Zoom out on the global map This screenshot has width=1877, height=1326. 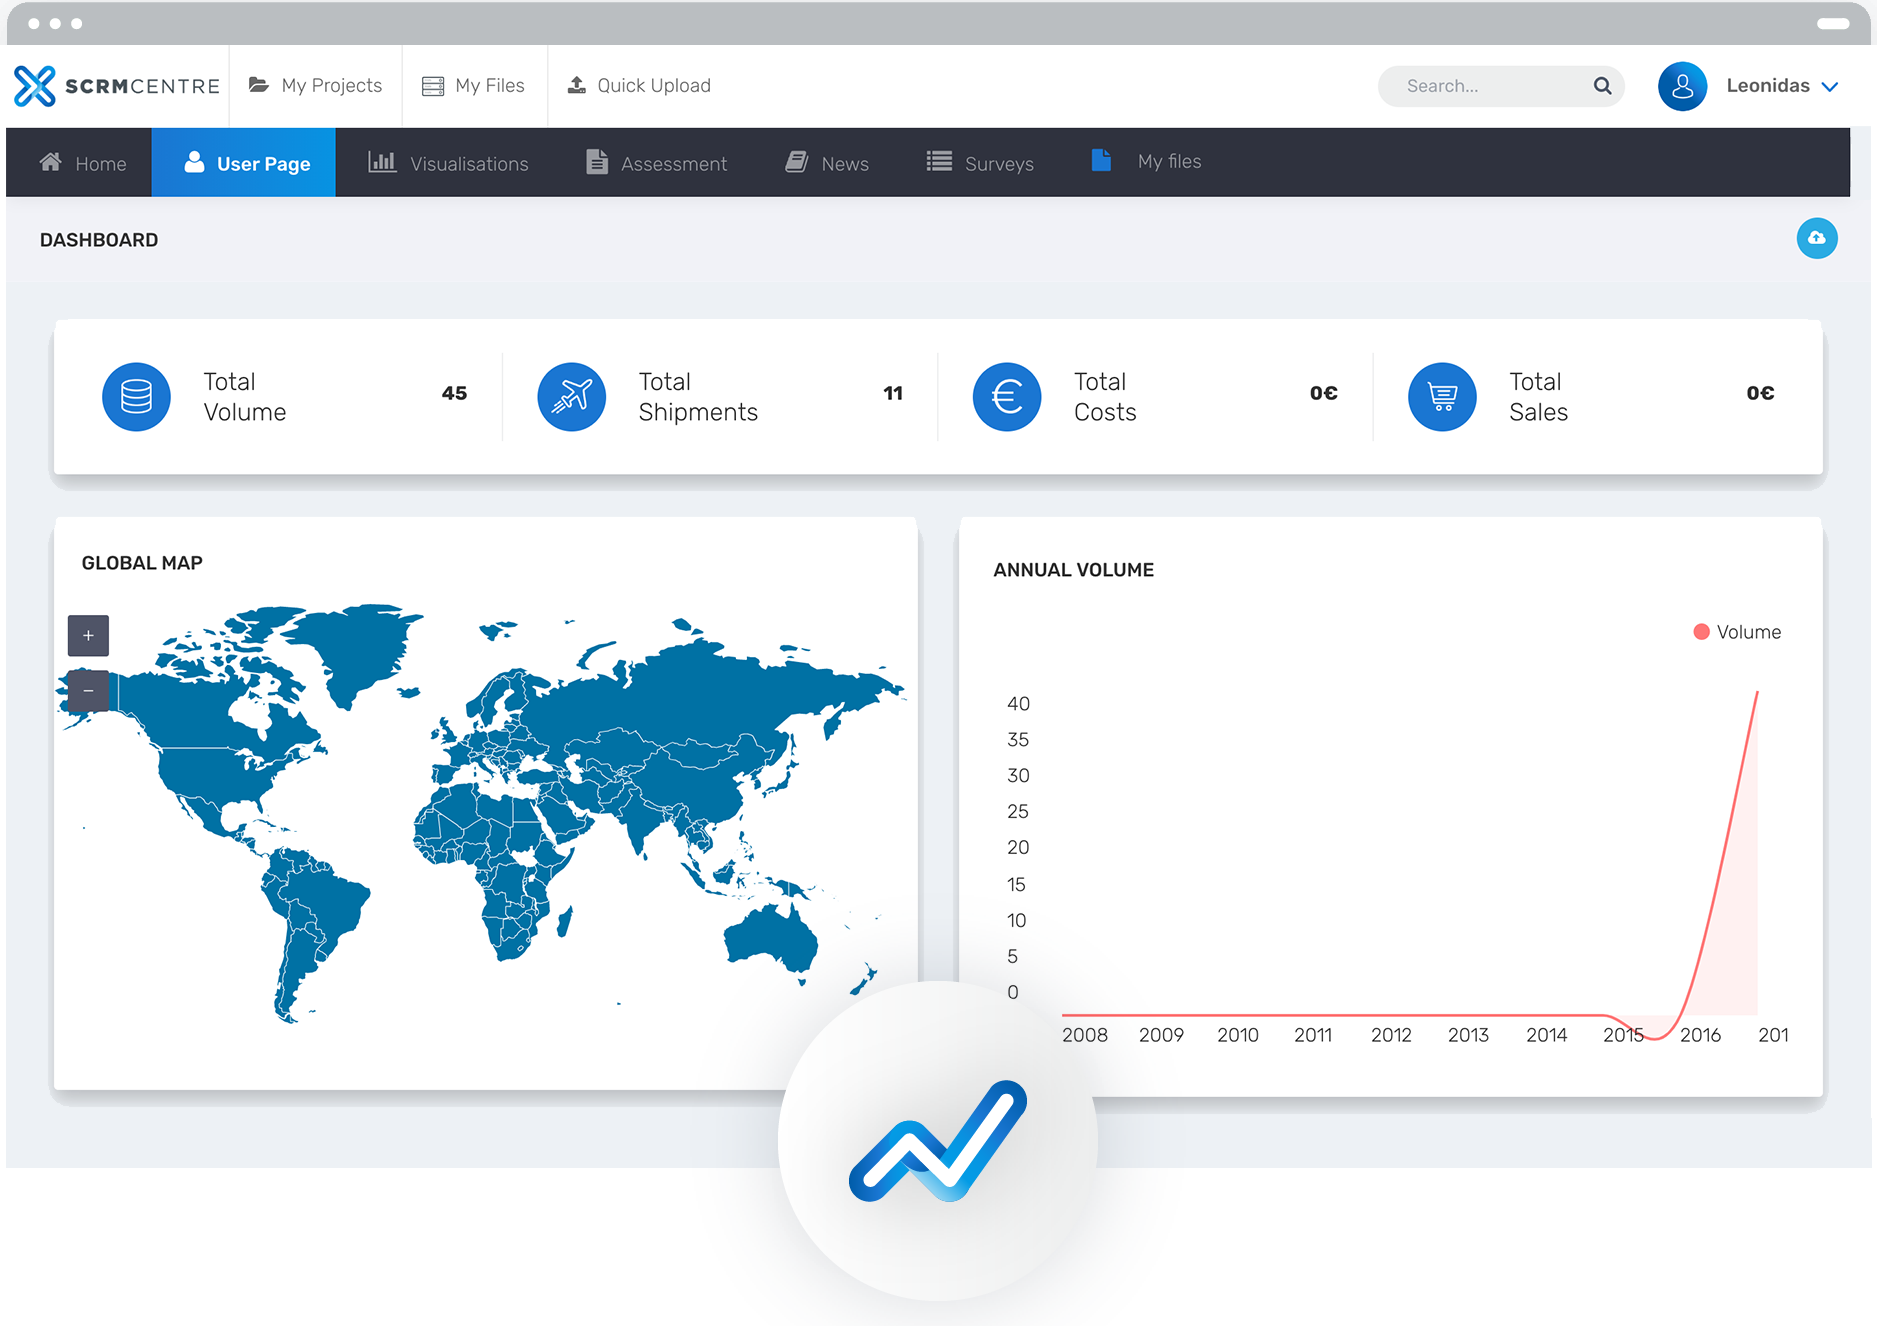pyautogui.click(x=88, y=690)
